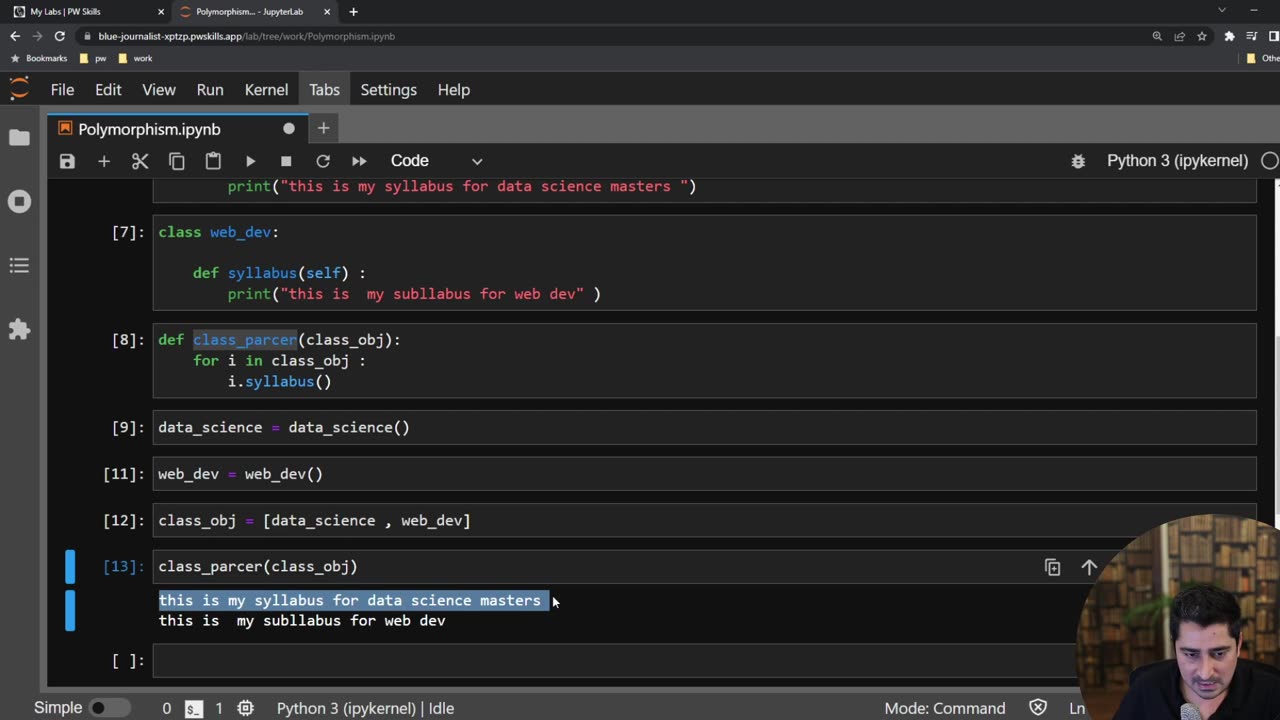
Task: Collapse cell 13 output via blue bar
Action: [70, 611]
